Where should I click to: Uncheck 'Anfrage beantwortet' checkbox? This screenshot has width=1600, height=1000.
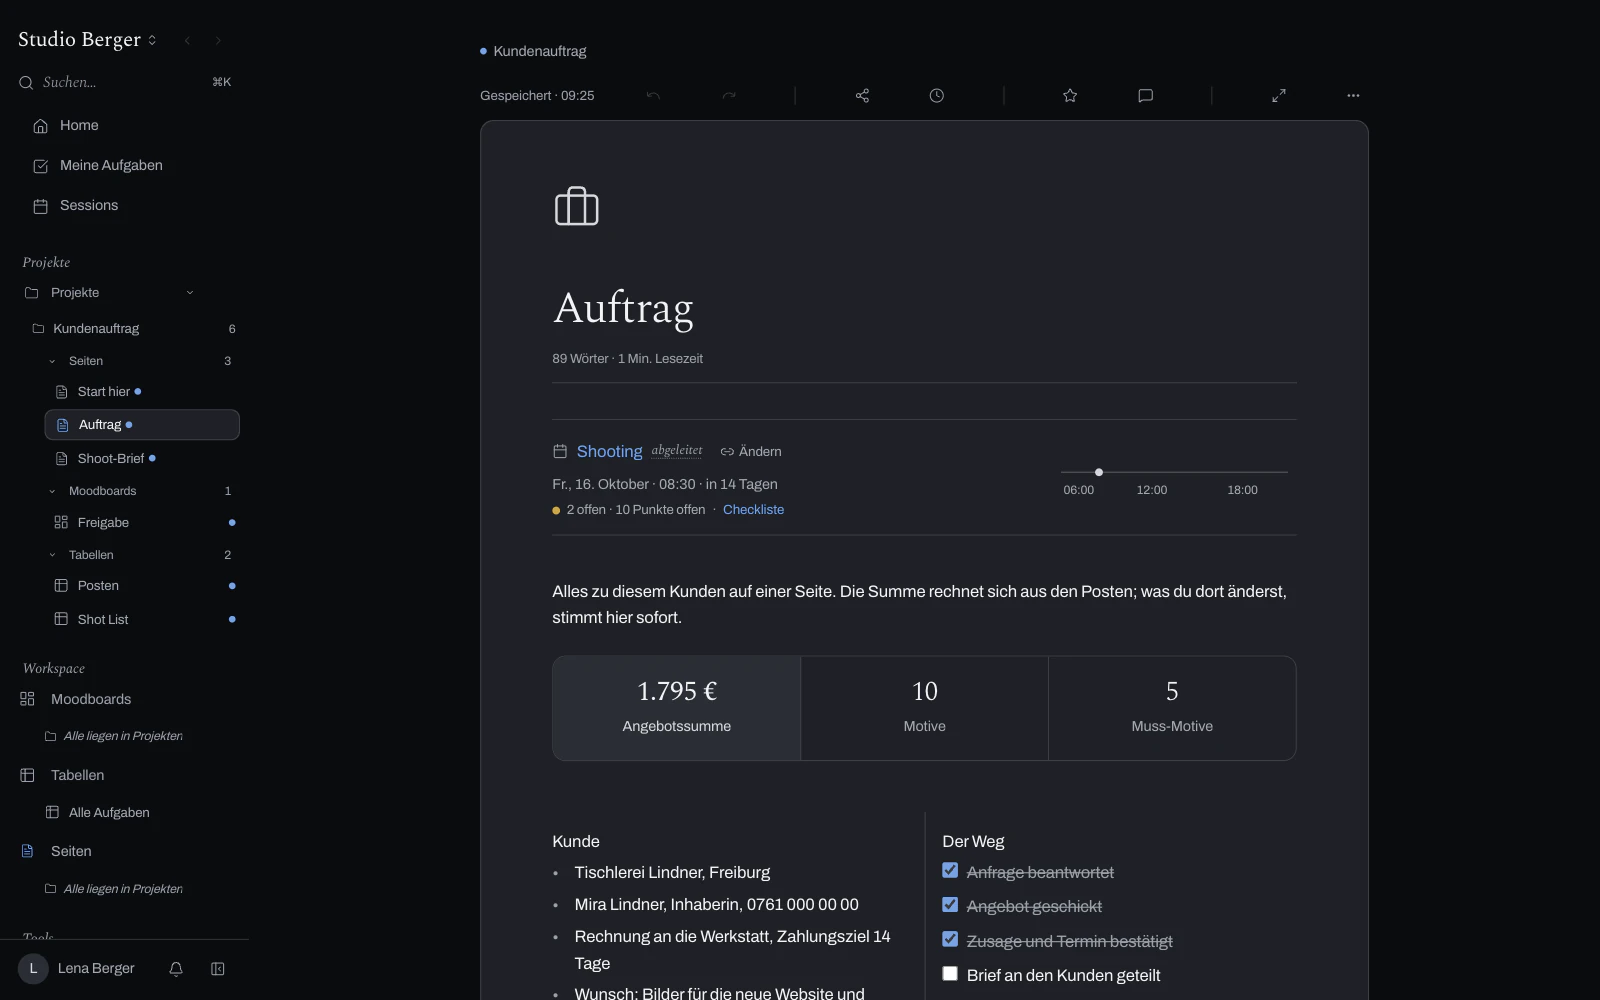point(950,871)
